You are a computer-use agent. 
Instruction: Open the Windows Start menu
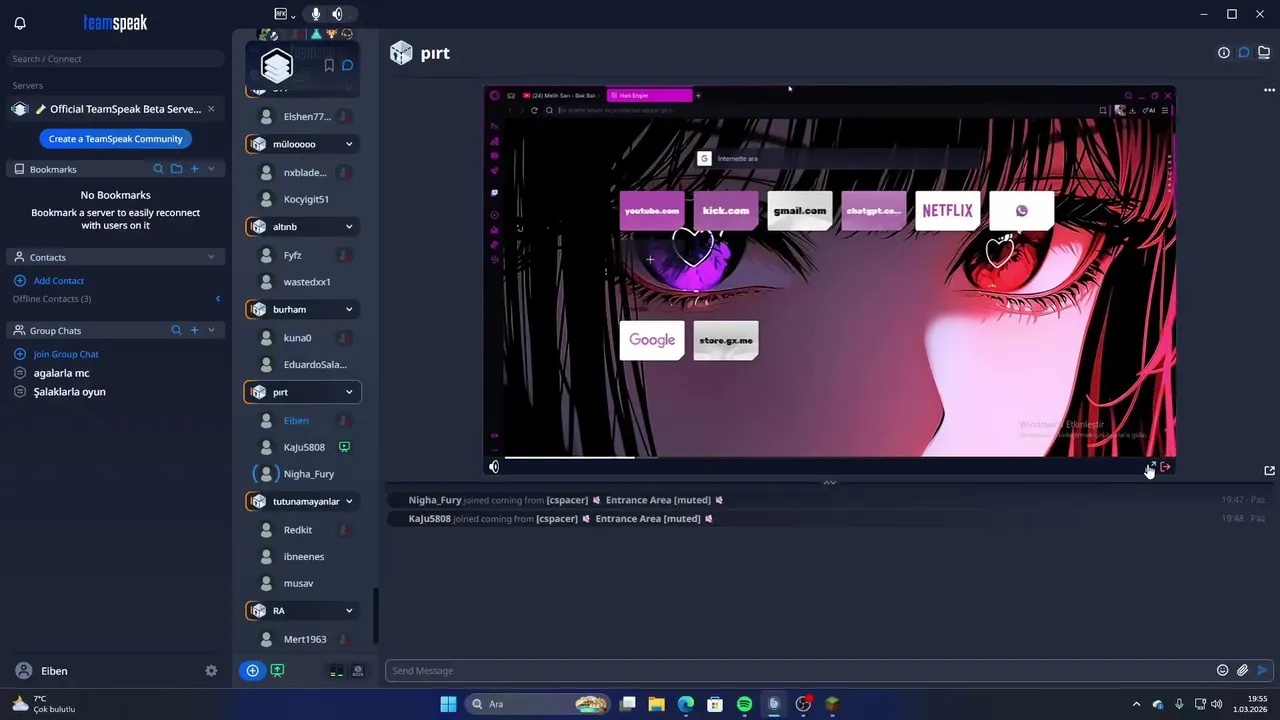pos(448,704)
